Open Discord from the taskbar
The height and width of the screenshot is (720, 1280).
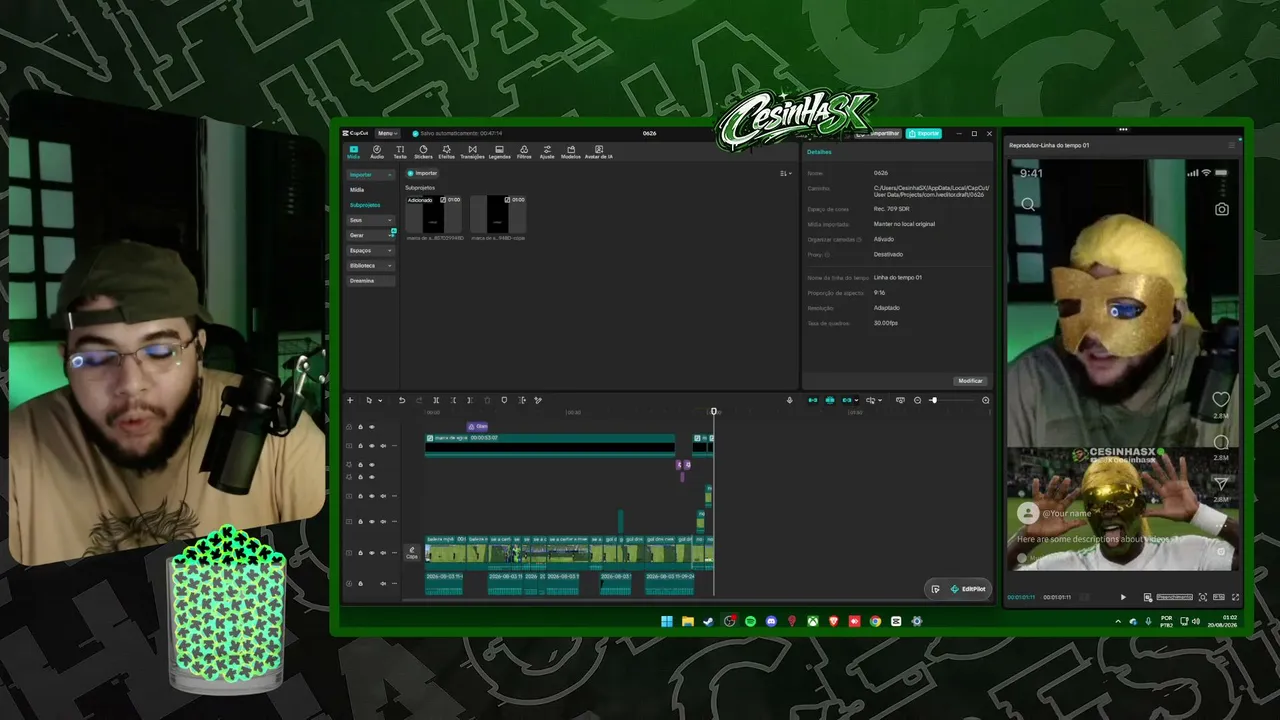[x=771, y=621]
